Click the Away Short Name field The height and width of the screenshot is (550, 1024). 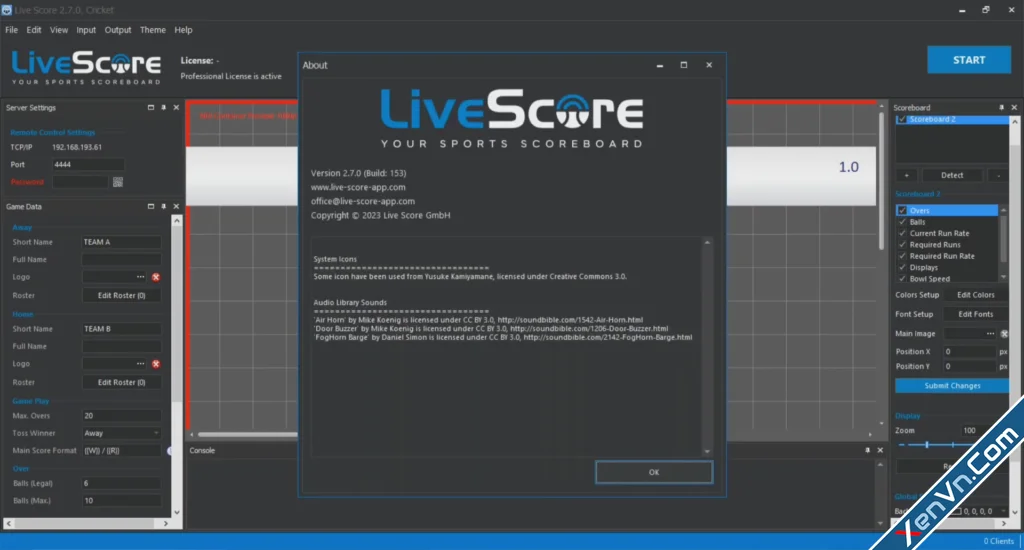coord(121,242)
